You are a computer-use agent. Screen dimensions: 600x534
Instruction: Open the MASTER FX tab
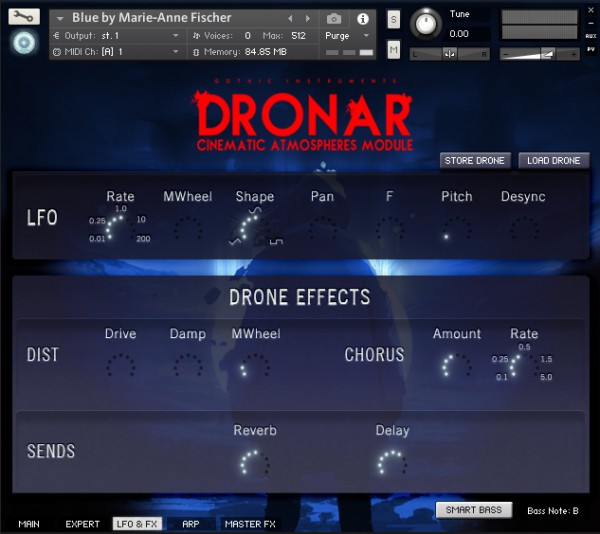250,524
